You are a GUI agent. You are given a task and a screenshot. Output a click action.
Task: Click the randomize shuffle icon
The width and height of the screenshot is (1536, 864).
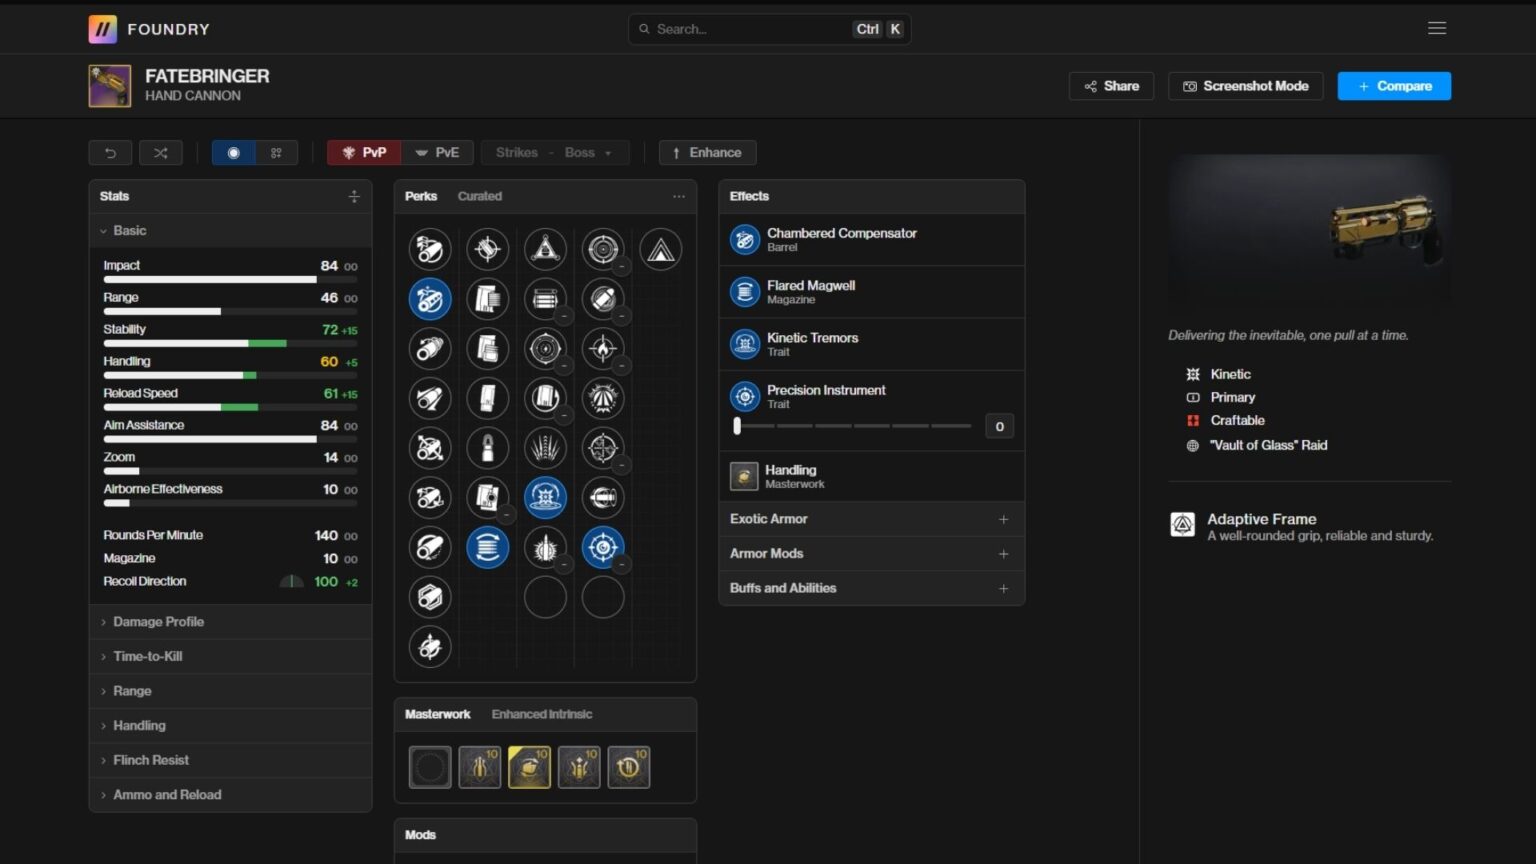(160, 153)
